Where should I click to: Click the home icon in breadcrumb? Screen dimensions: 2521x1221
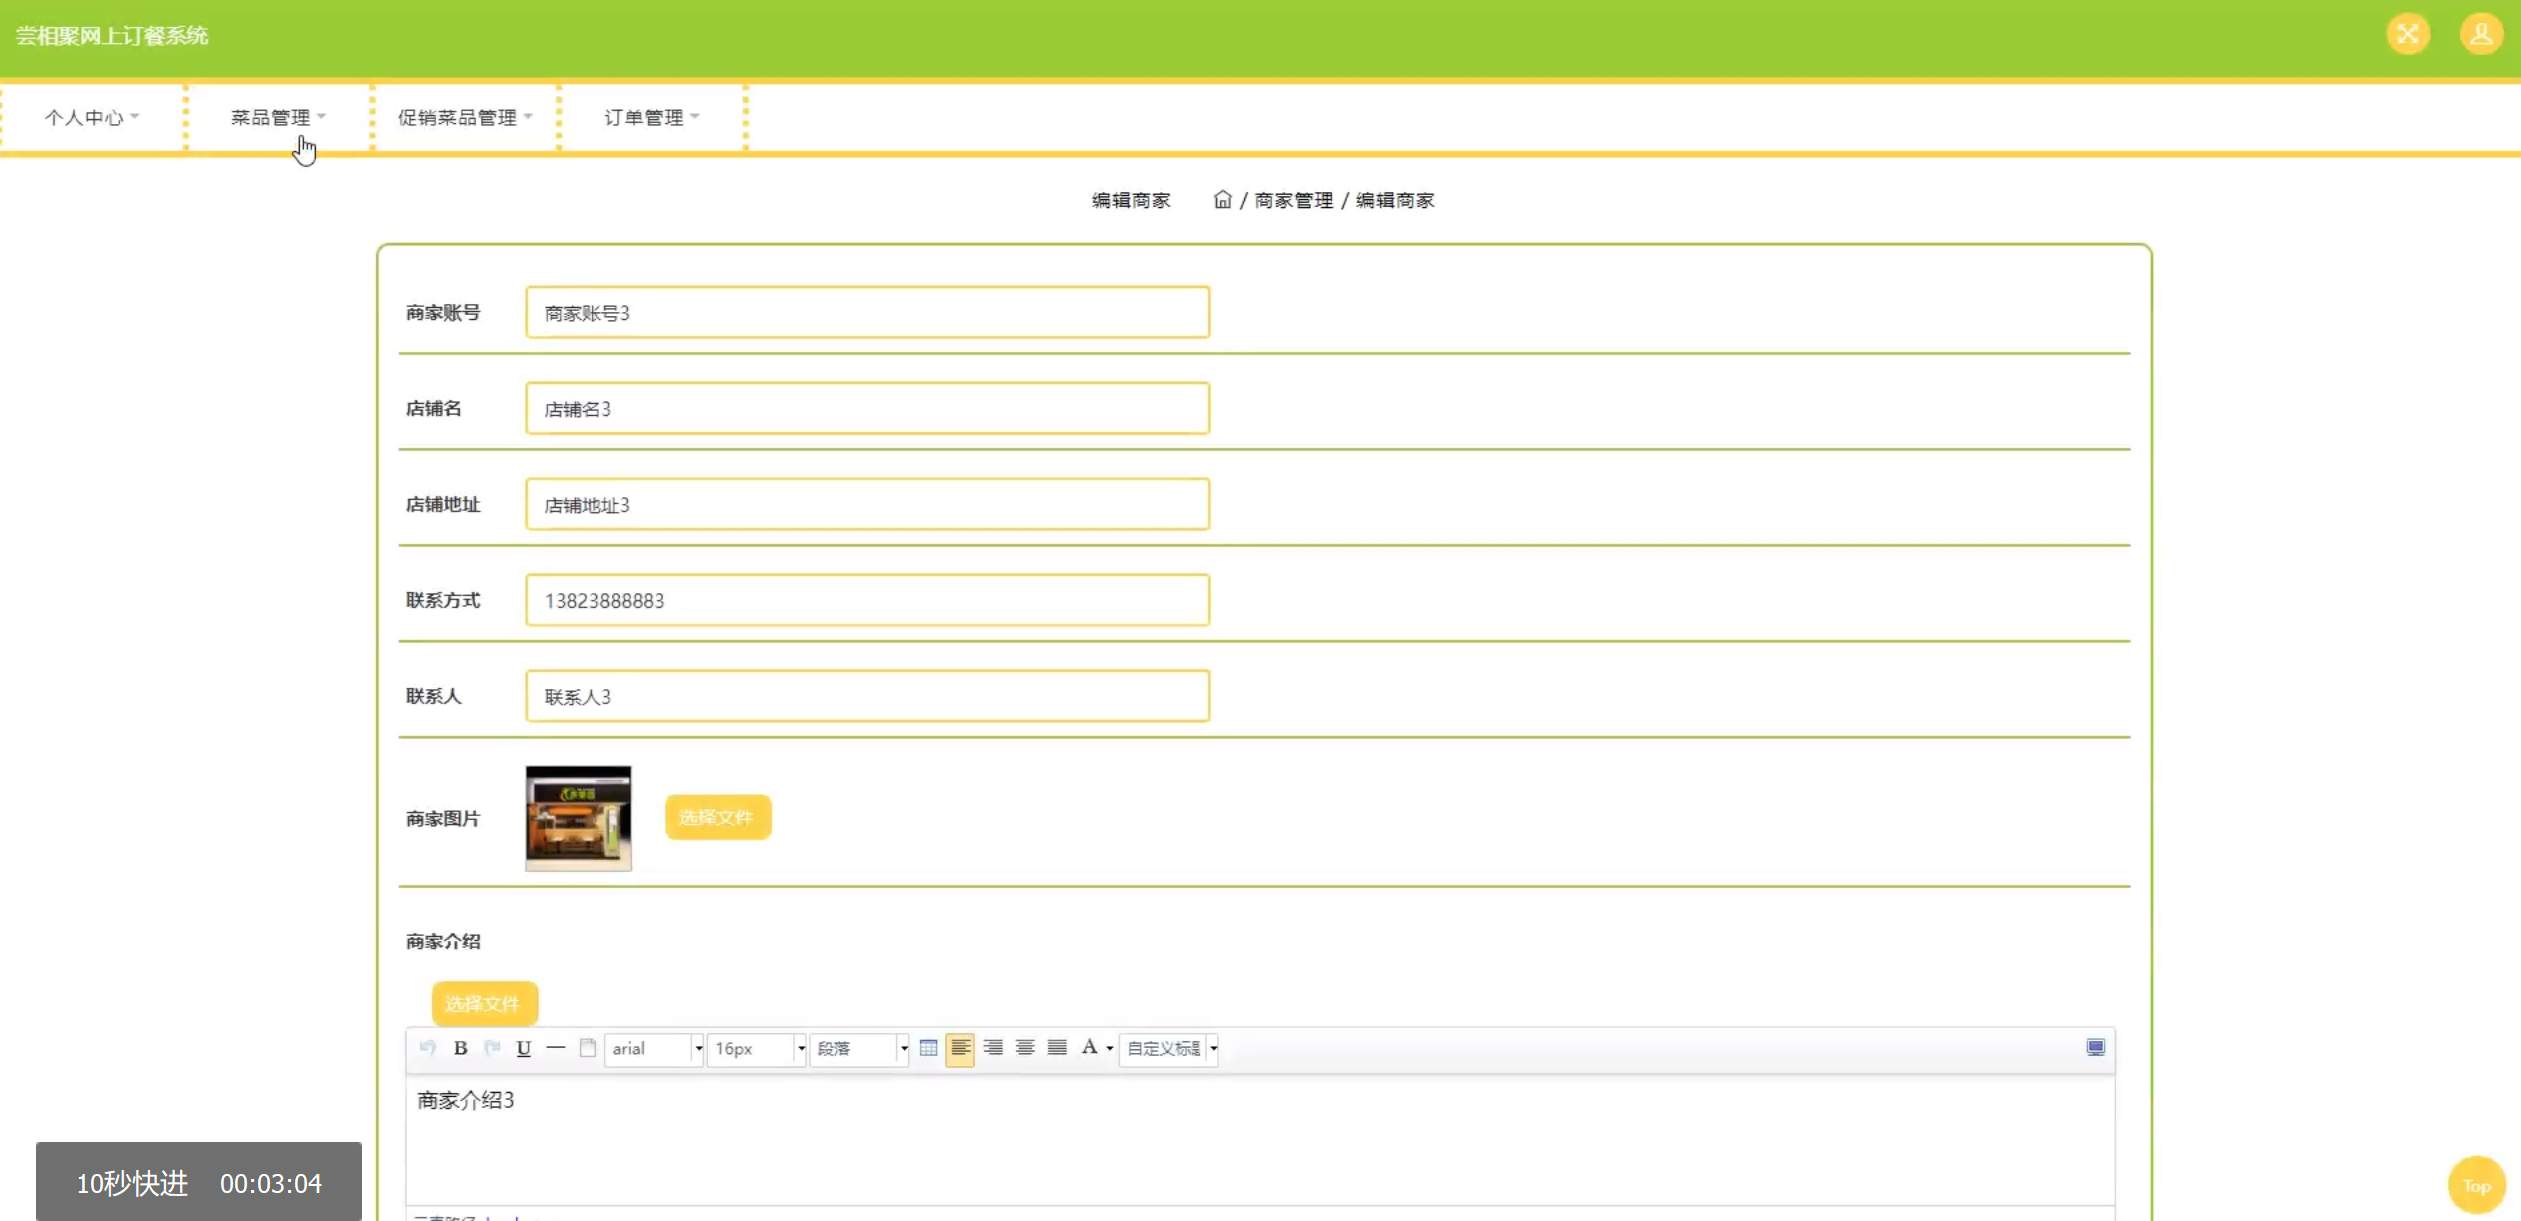click(1222, 200)
